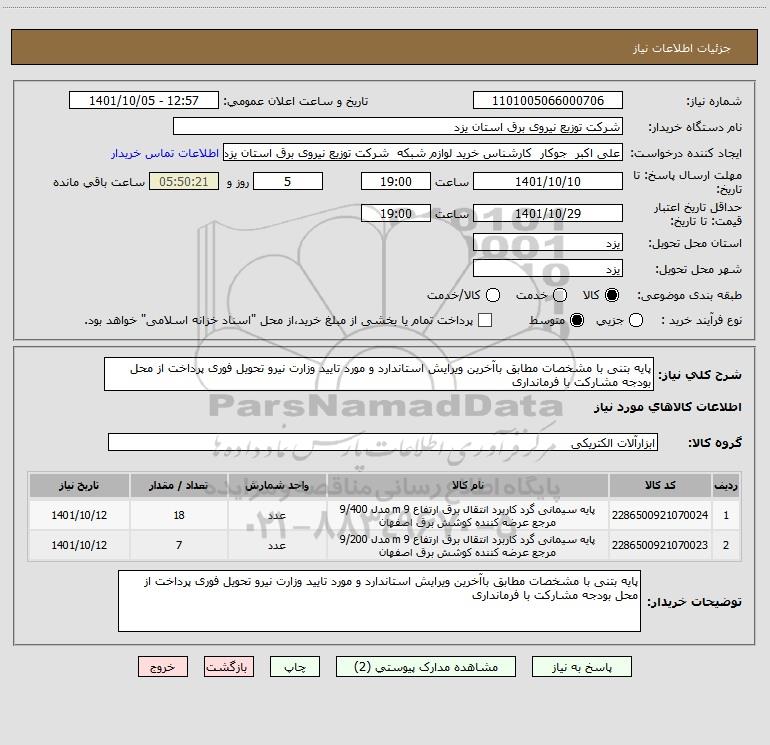
Task: Click the remaining days field showing 5
Action: tap(287, 181)
